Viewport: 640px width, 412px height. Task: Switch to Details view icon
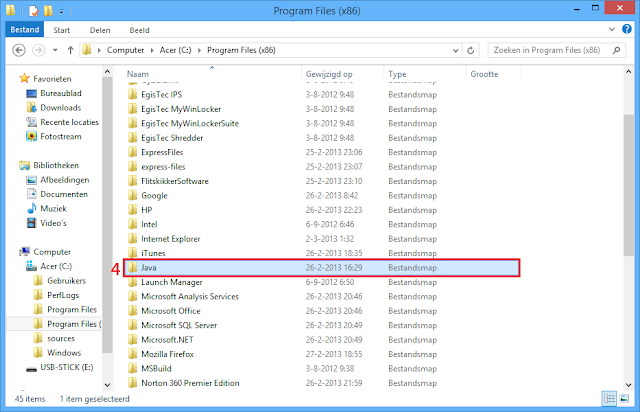[609, 399]
